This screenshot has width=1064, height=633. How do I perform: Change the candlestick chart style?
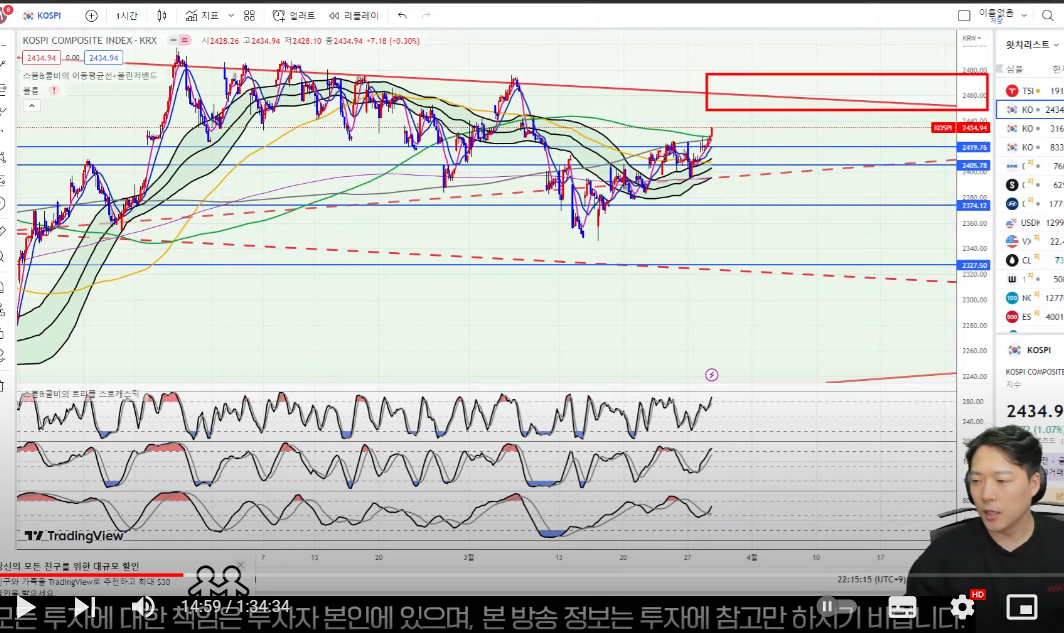pos(162,15)
